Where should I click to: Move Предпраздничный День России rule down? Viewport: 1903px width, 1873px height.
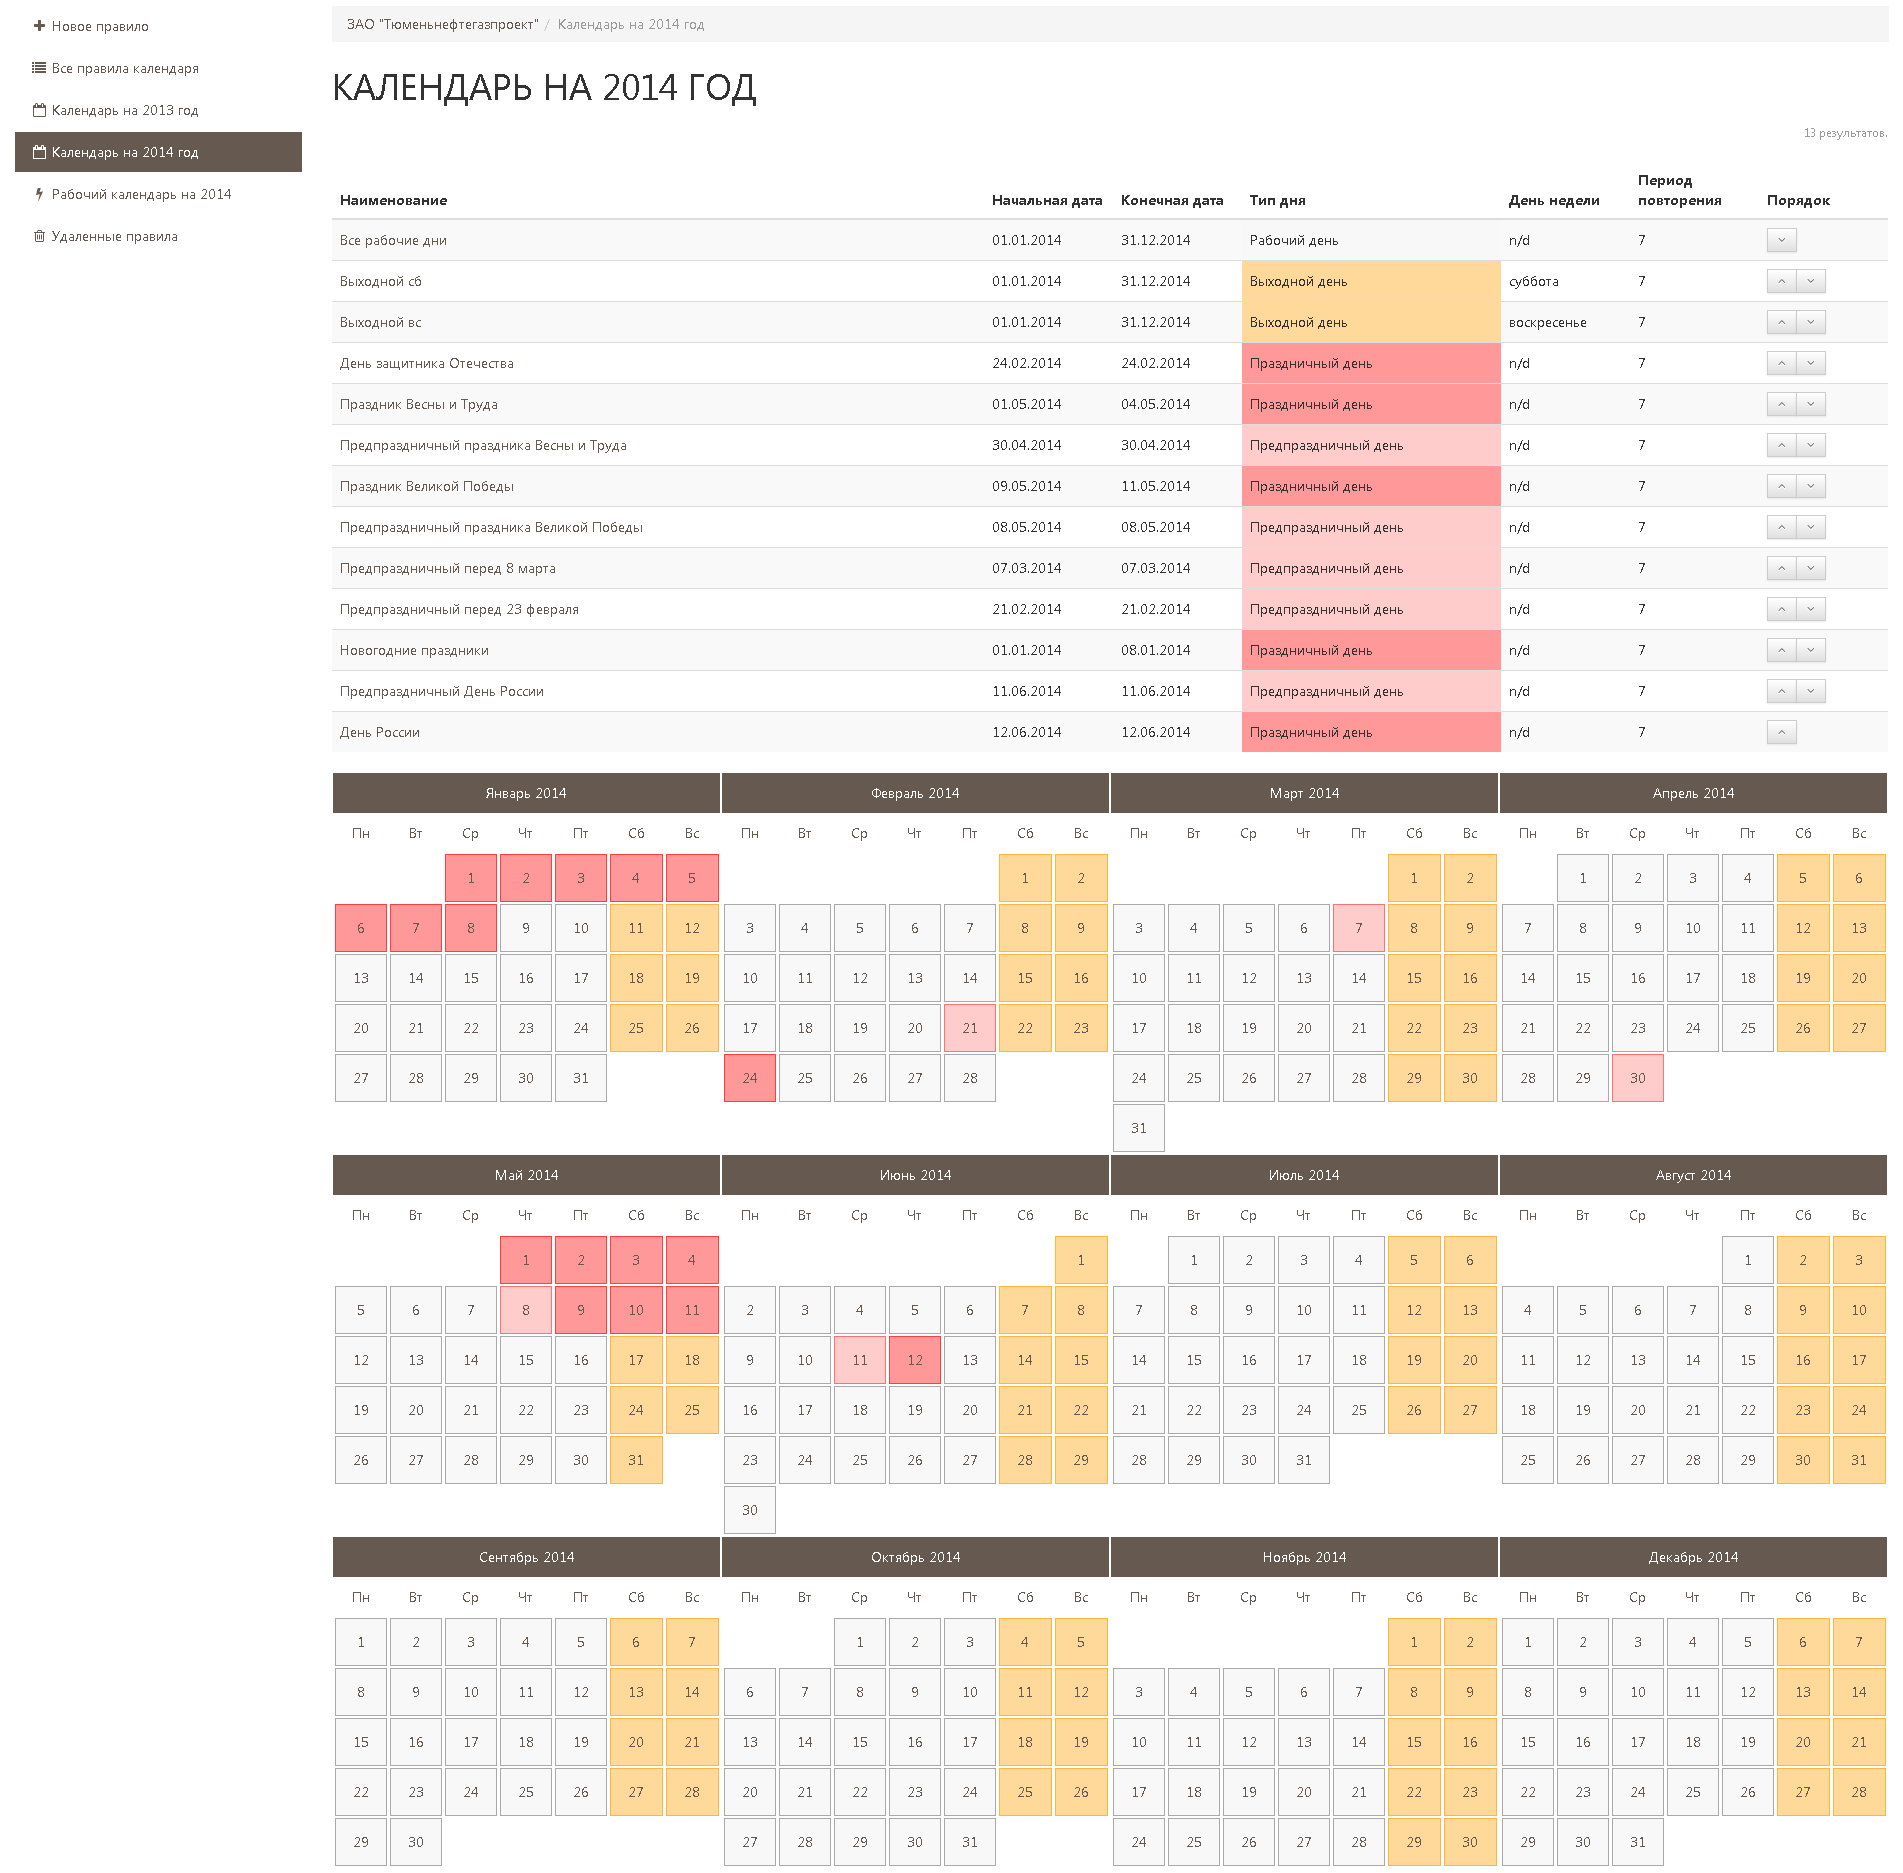(x=1811, y=691)
